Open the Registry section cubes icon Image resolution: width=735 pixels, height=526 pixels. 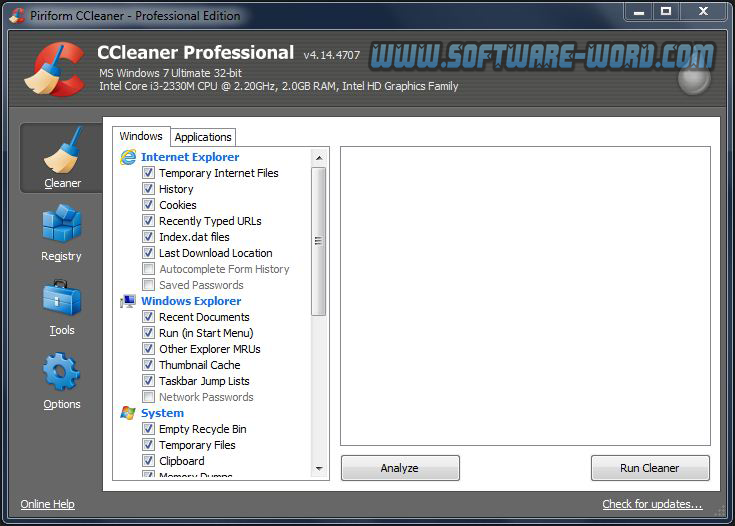click(x=61, y=223)
